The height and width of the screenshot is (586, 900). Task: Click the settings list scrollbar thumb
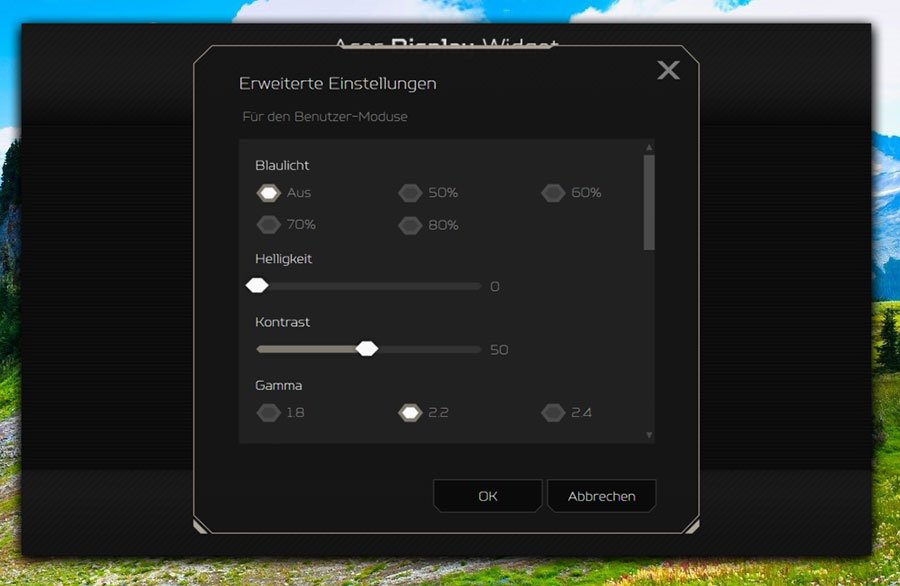(649, 200)
